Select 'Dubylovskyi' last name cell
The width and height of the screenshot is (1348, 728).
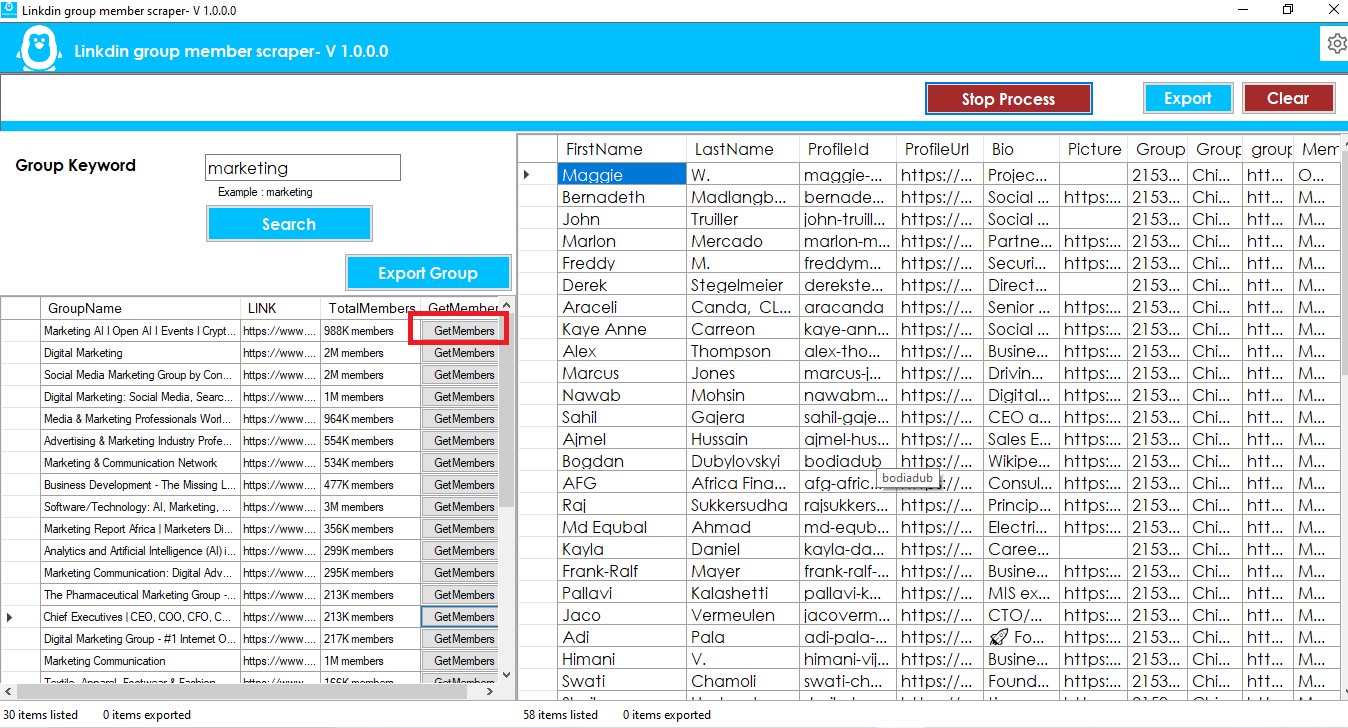[x=743, y=461]
